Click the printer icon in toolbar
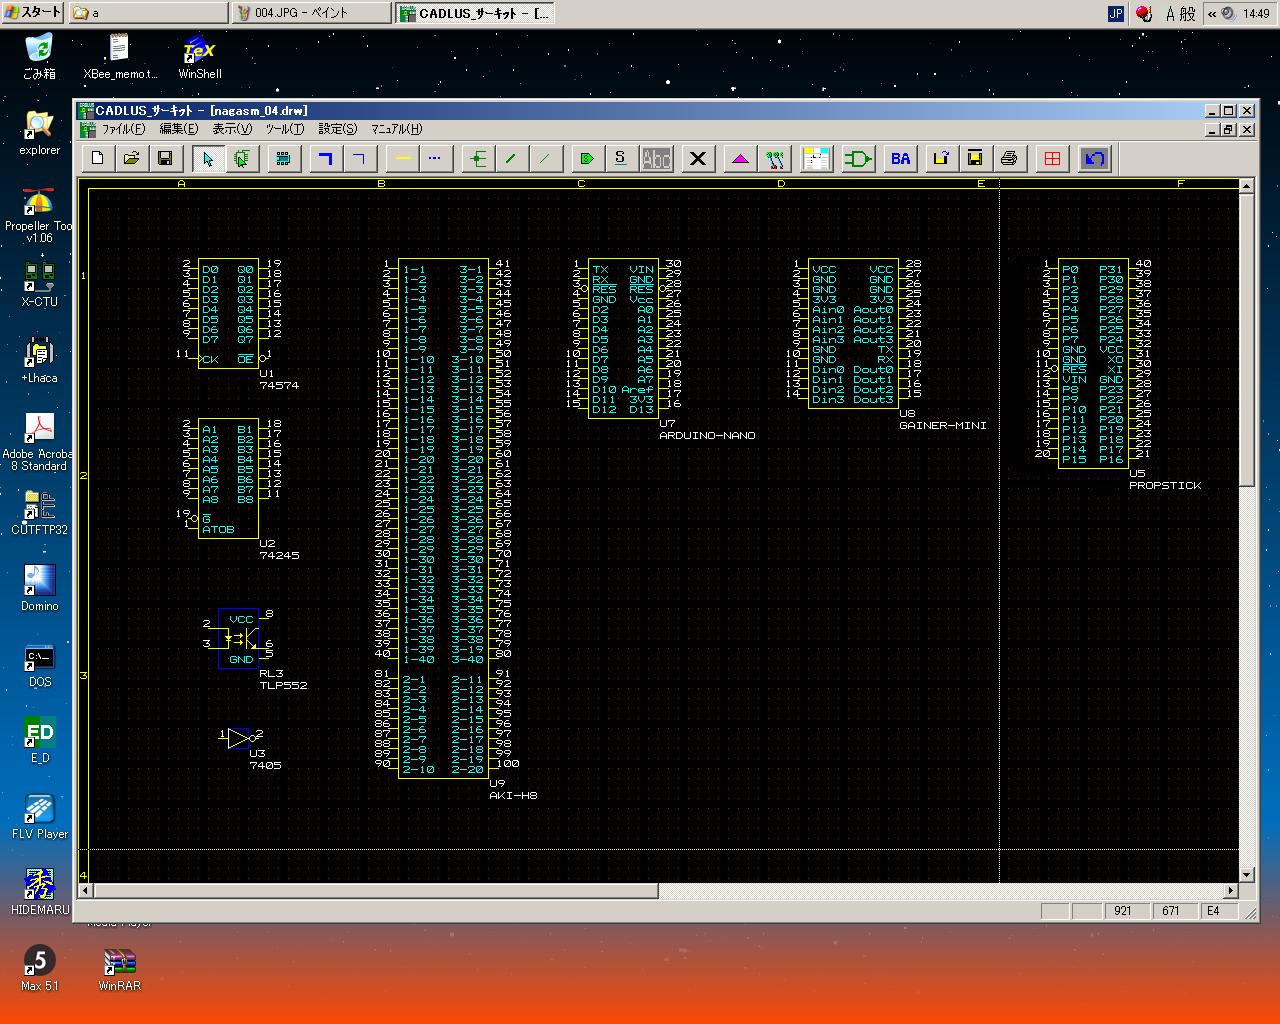The image size is (1280, 1024). click(x=1009, y=159)
